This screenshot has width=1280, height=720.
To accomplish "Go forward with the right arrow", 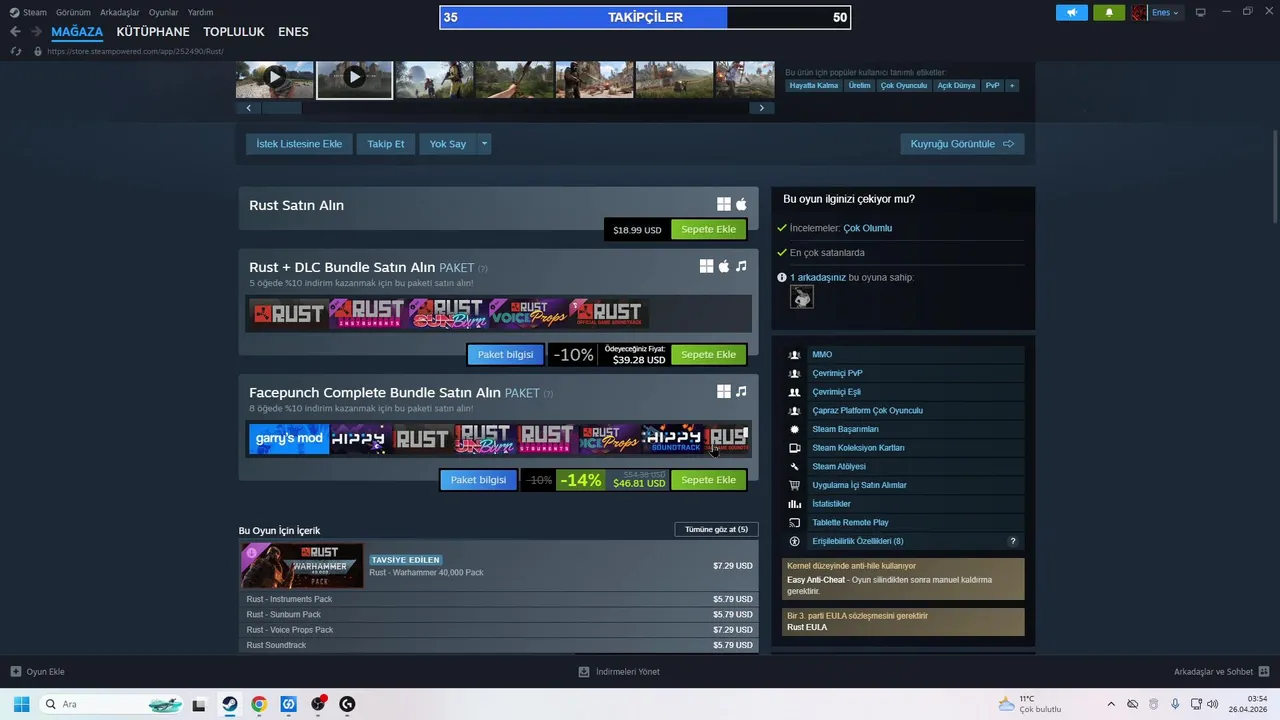I will tap(36, 32).
